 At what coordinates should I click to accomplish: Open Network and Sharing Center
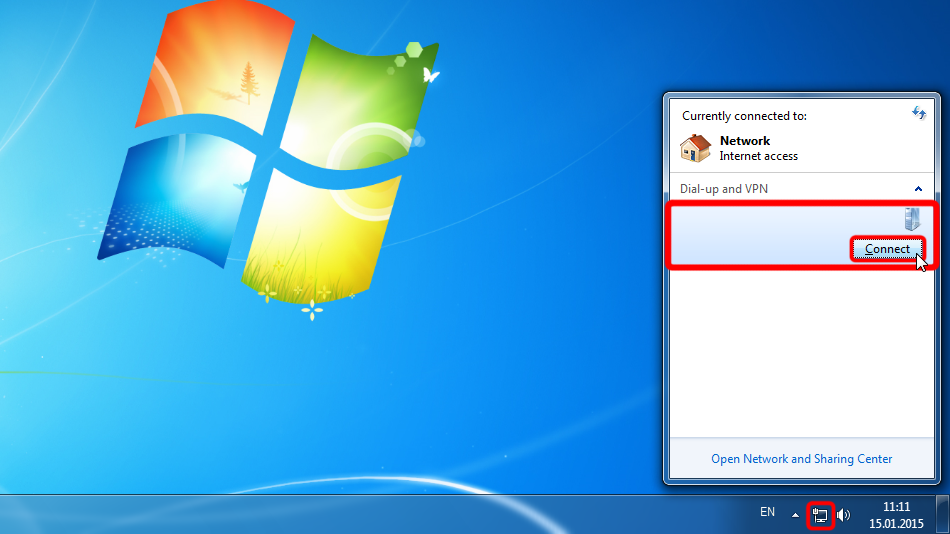[801, 459]
